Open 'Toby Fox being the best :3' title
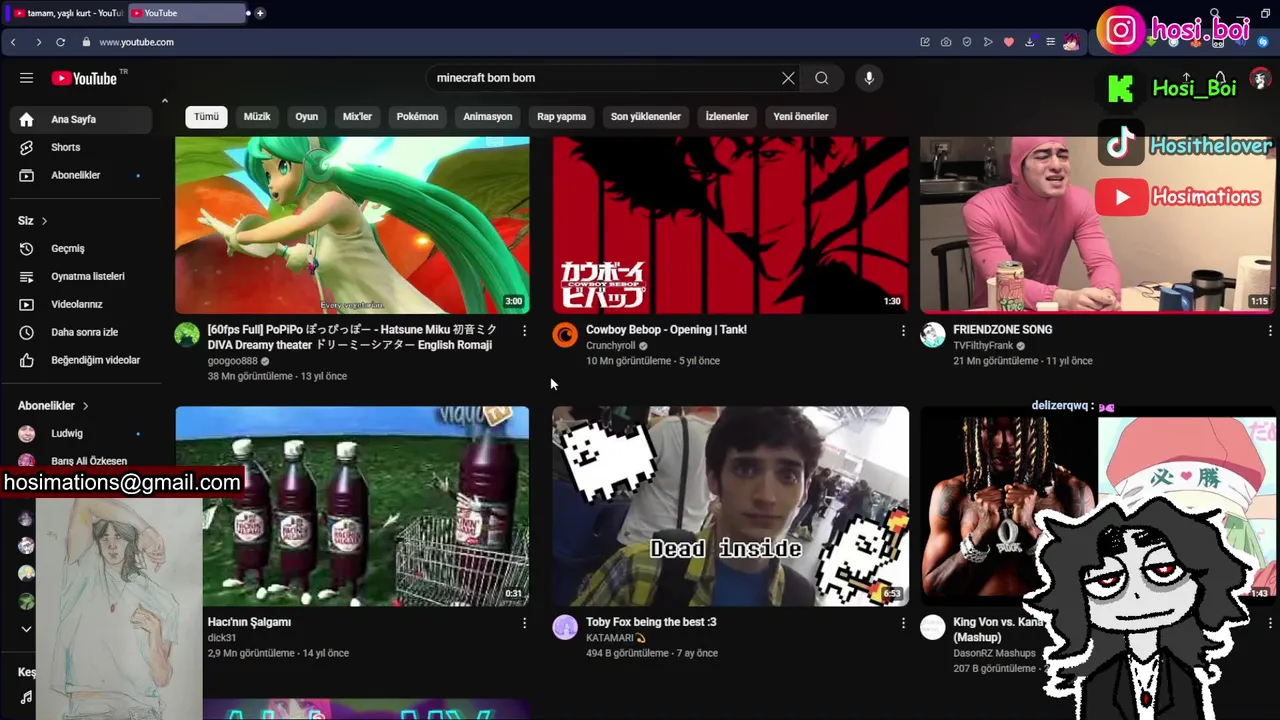1280x720 pixels. tap(651, 622)
